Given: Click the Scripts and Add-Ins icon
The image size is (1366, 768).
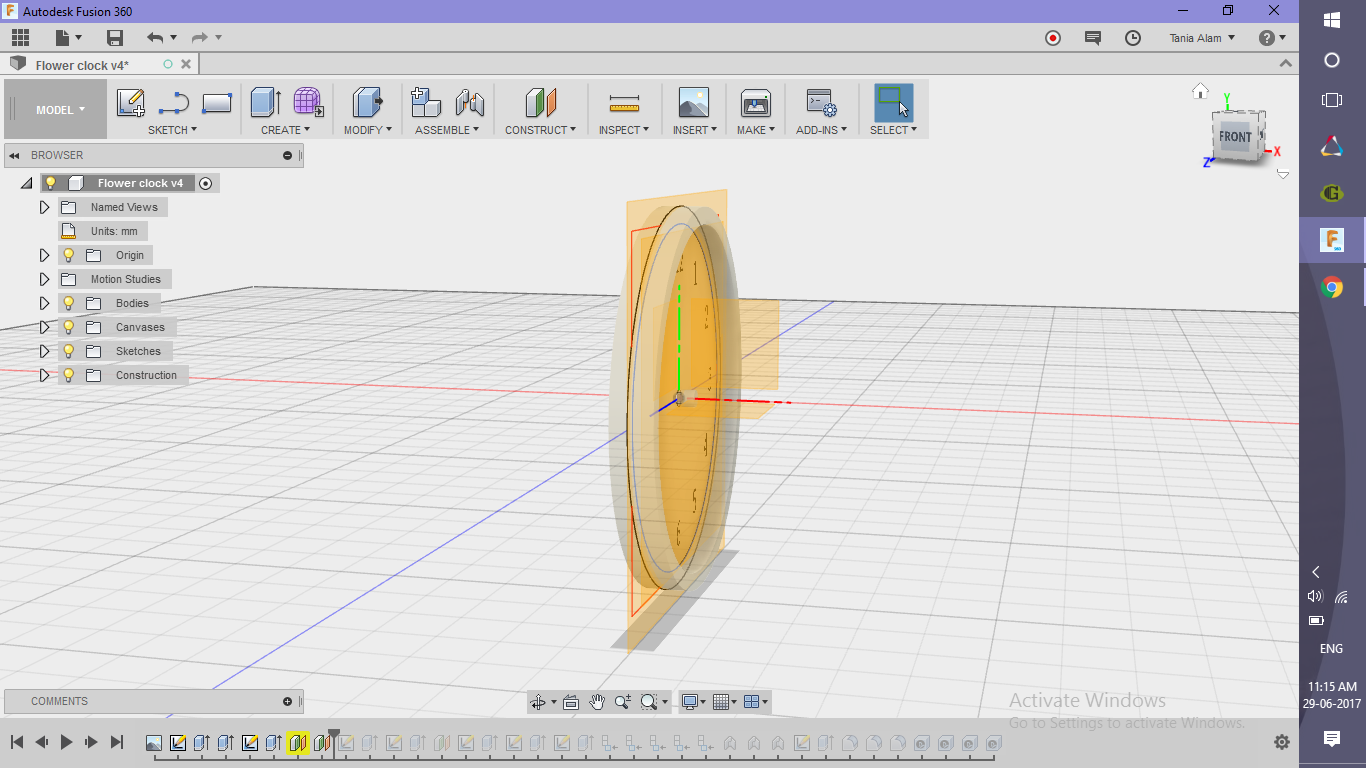Looking at the screenshot, I should [822, 103].
